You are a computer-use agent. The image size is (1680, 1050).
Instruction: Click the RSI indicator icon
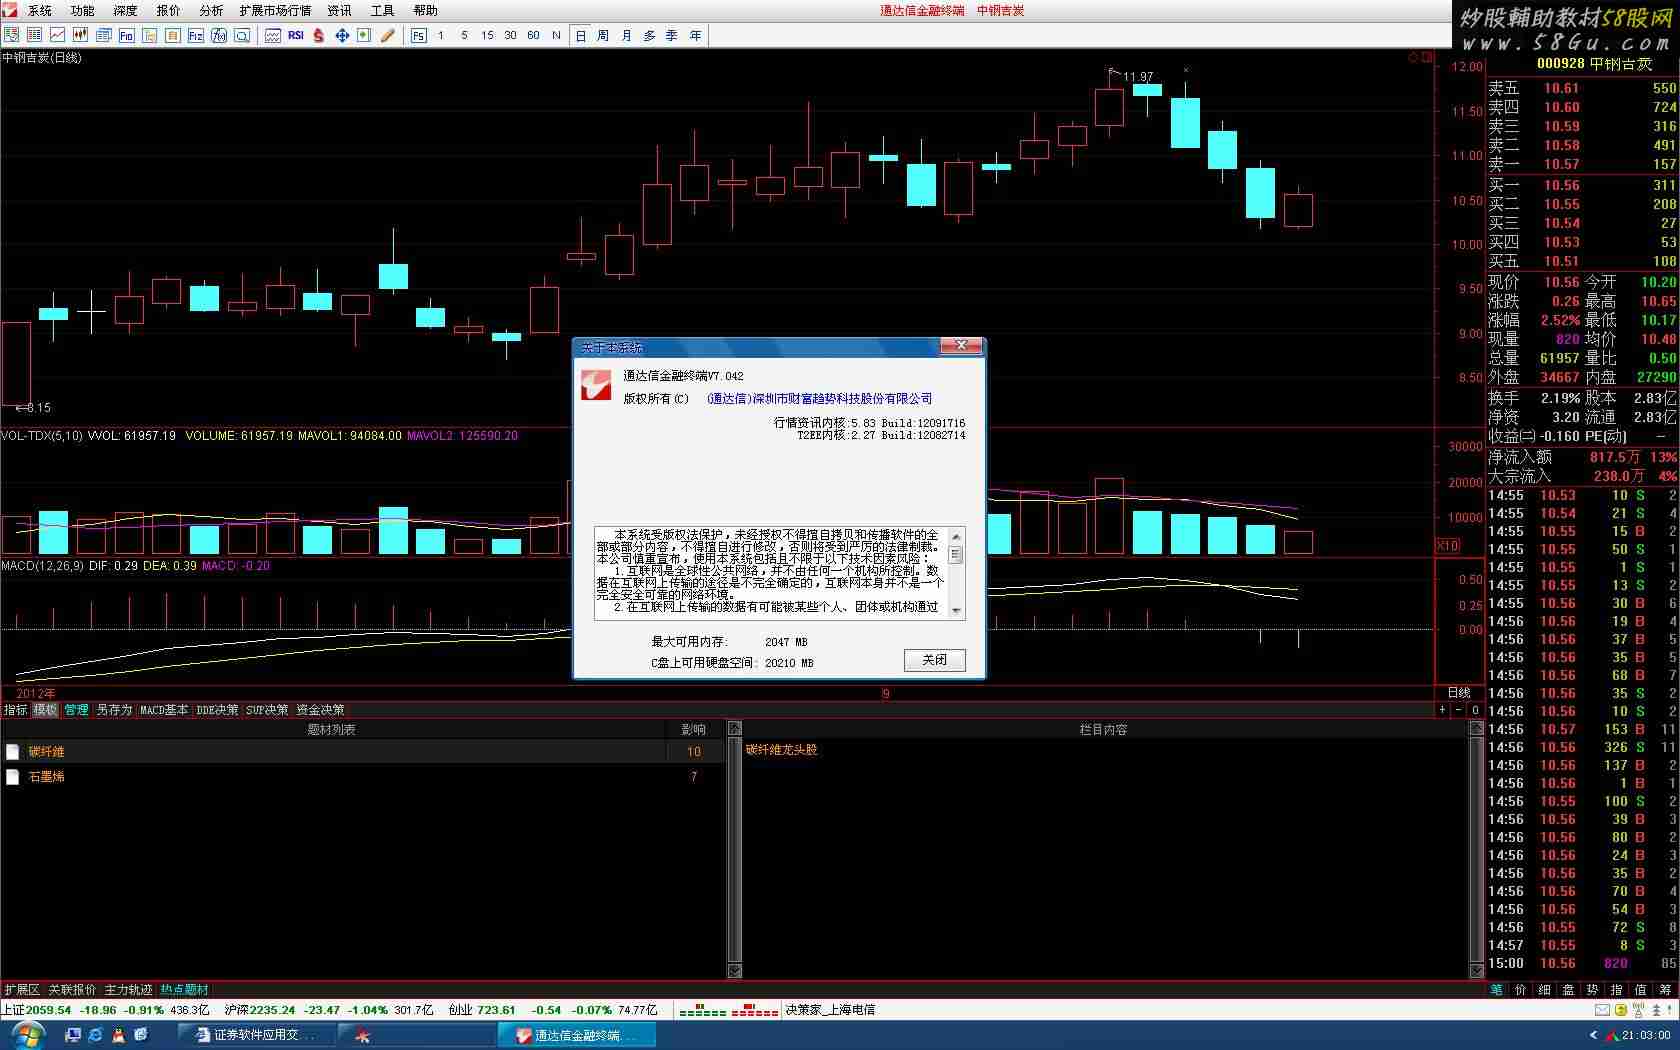click(296, 35)
